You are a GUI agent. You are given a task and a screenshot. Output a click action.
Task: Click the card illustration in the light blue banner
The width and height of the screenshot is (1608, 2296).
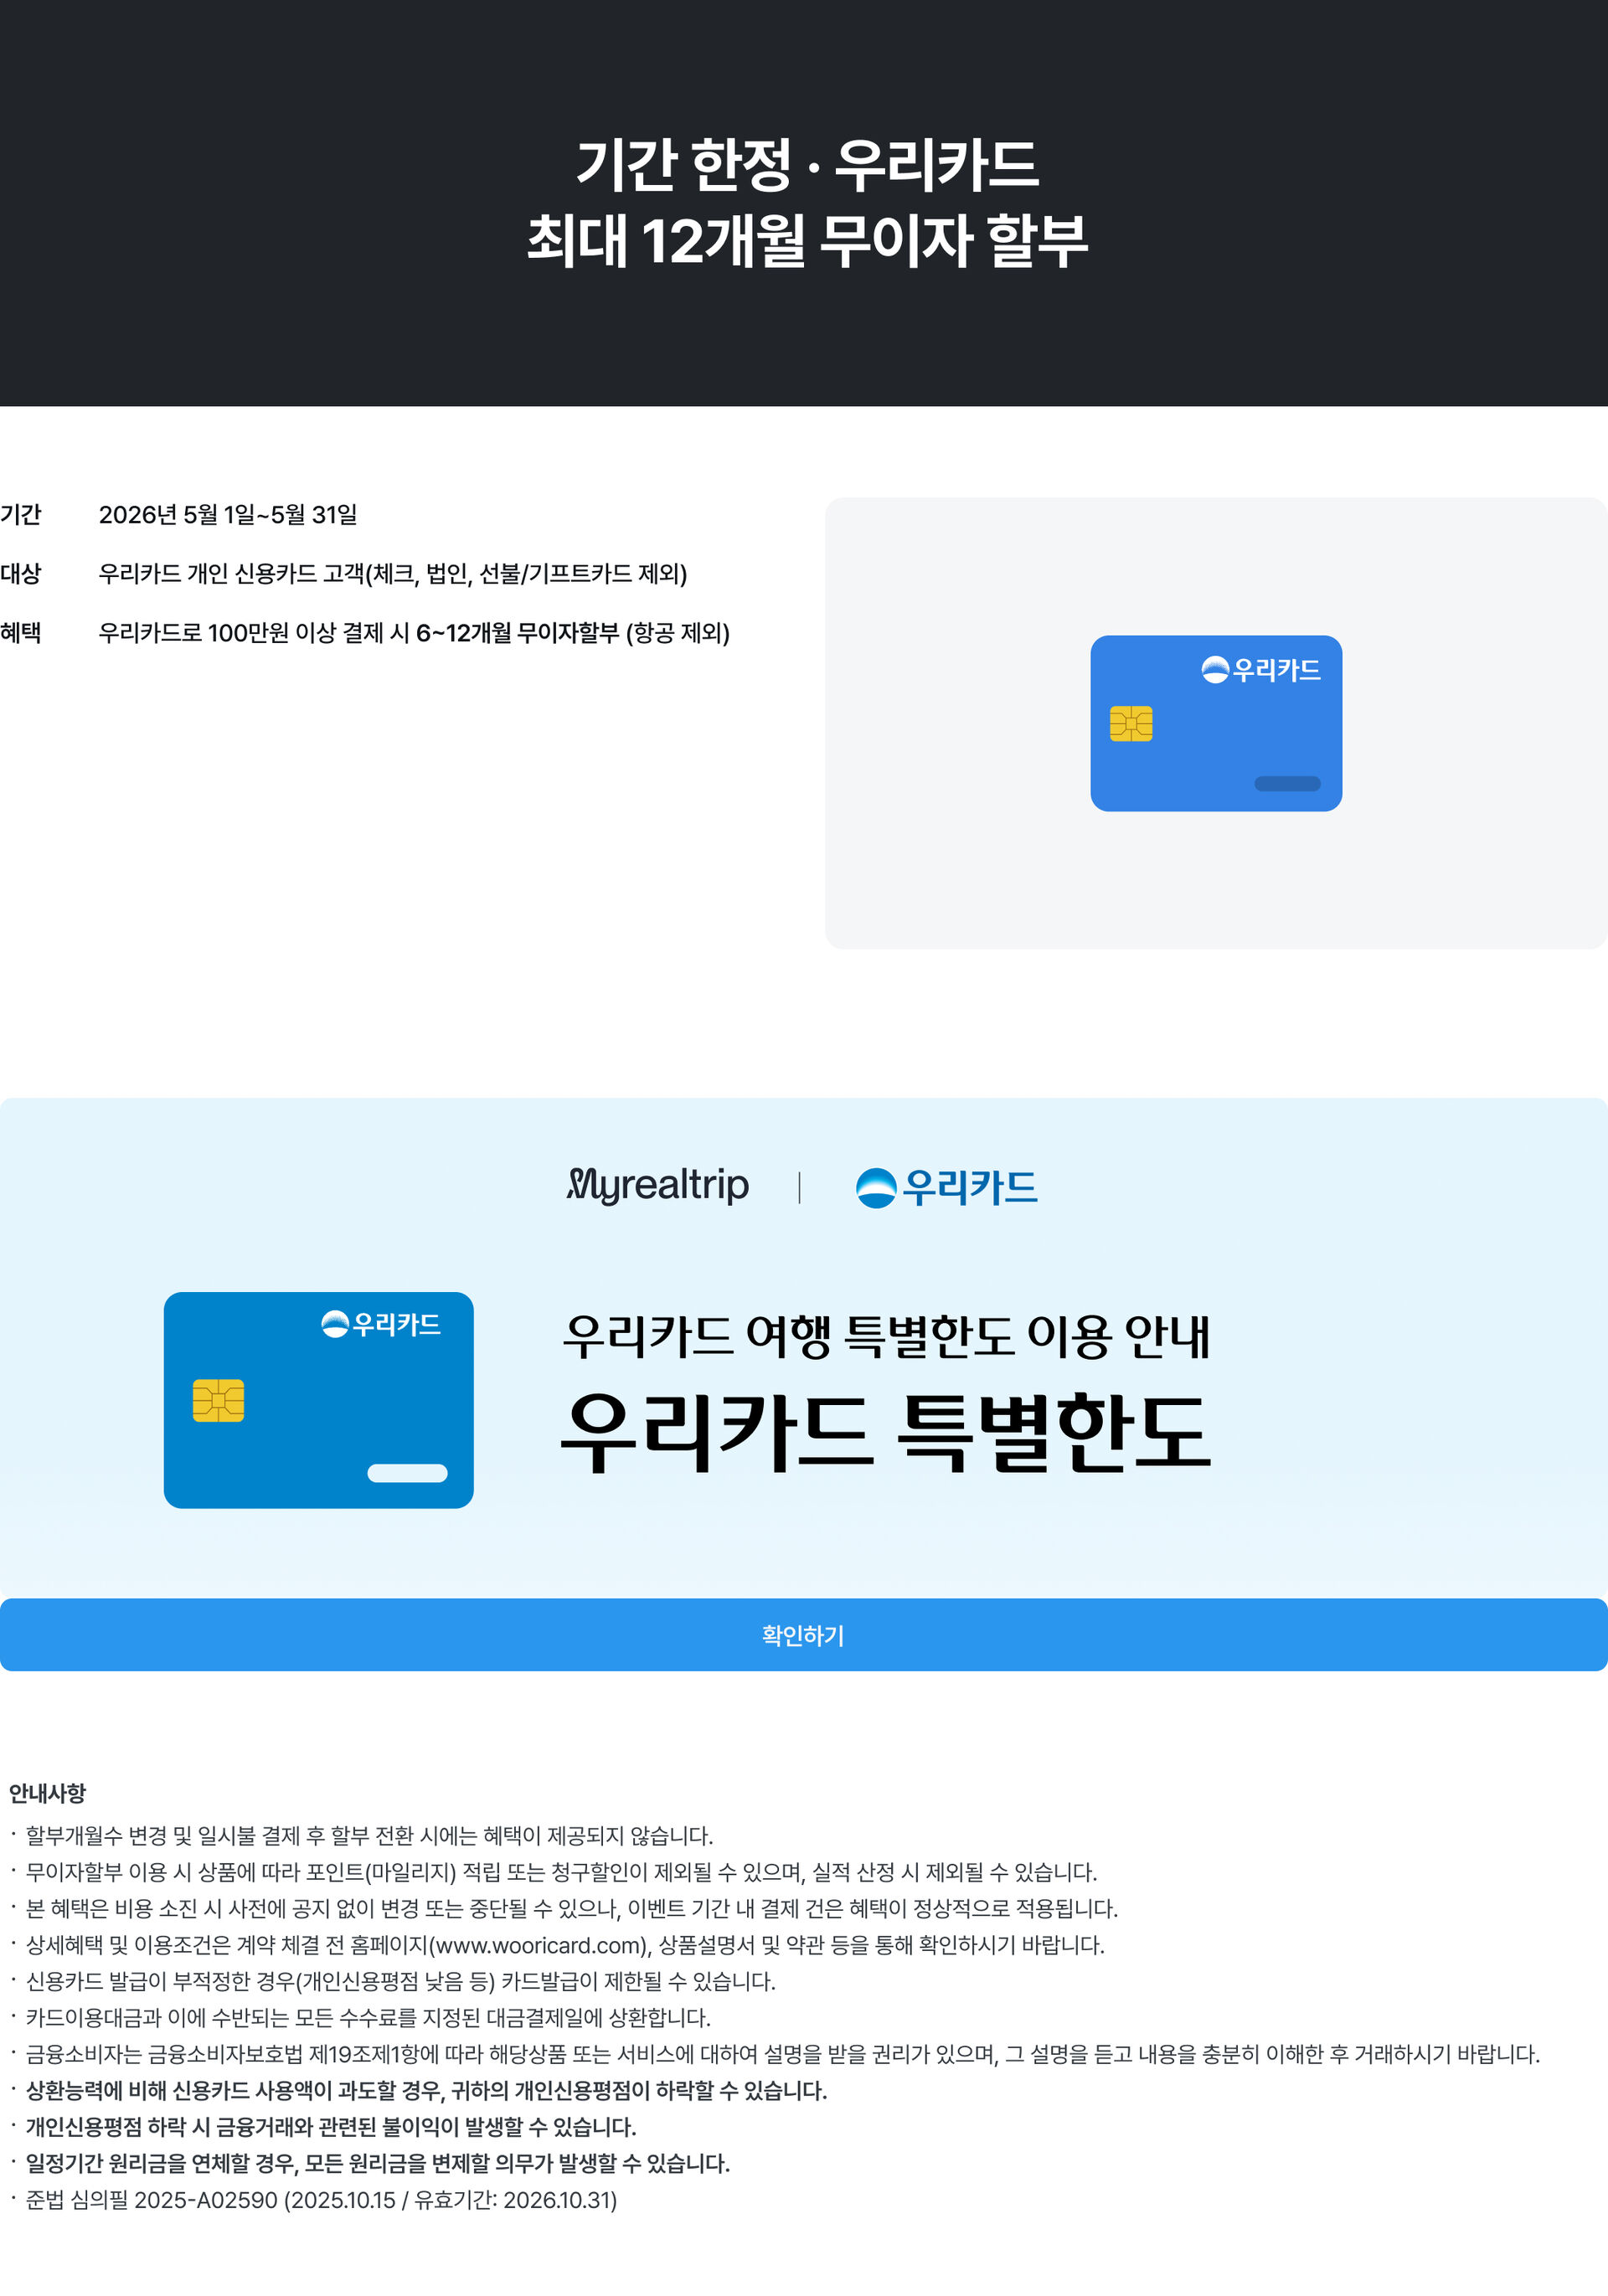click(x=319, y=1400)
